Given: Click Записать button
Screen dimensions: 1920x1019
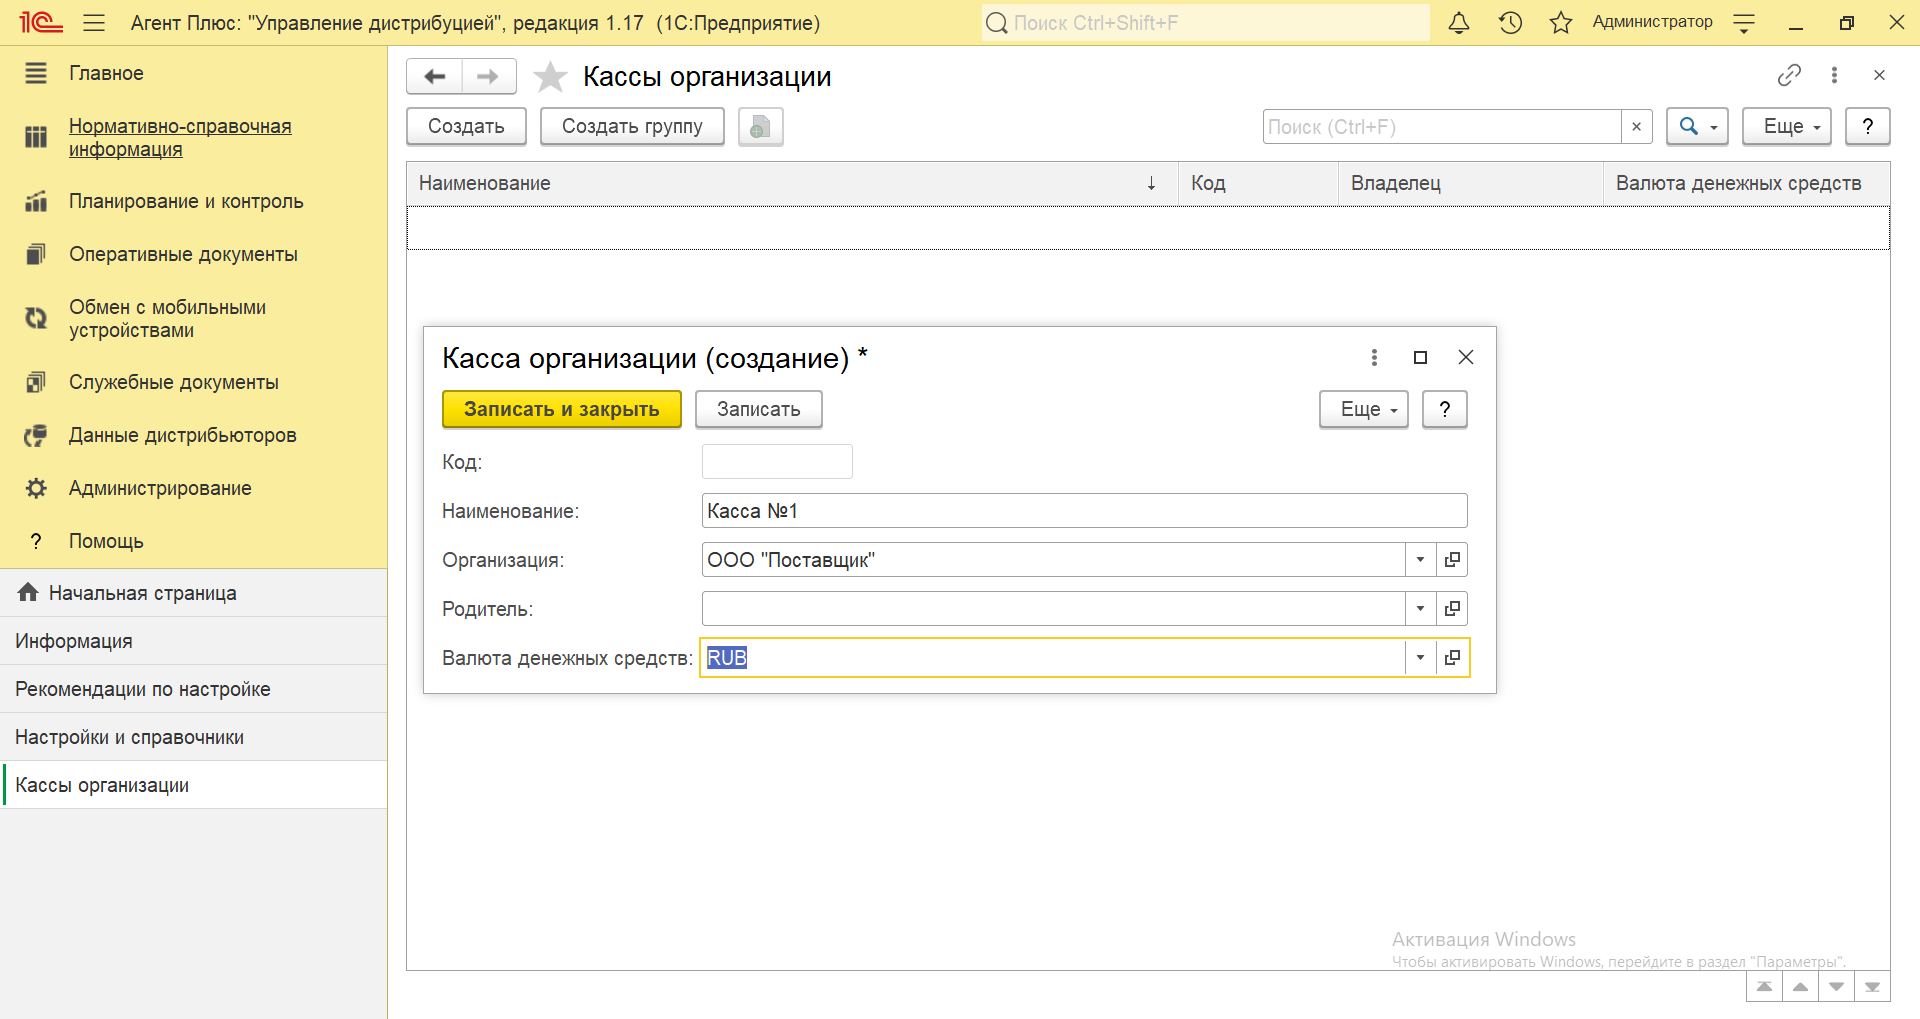Looking at the screenshot, I should click(x=759, y=409).
